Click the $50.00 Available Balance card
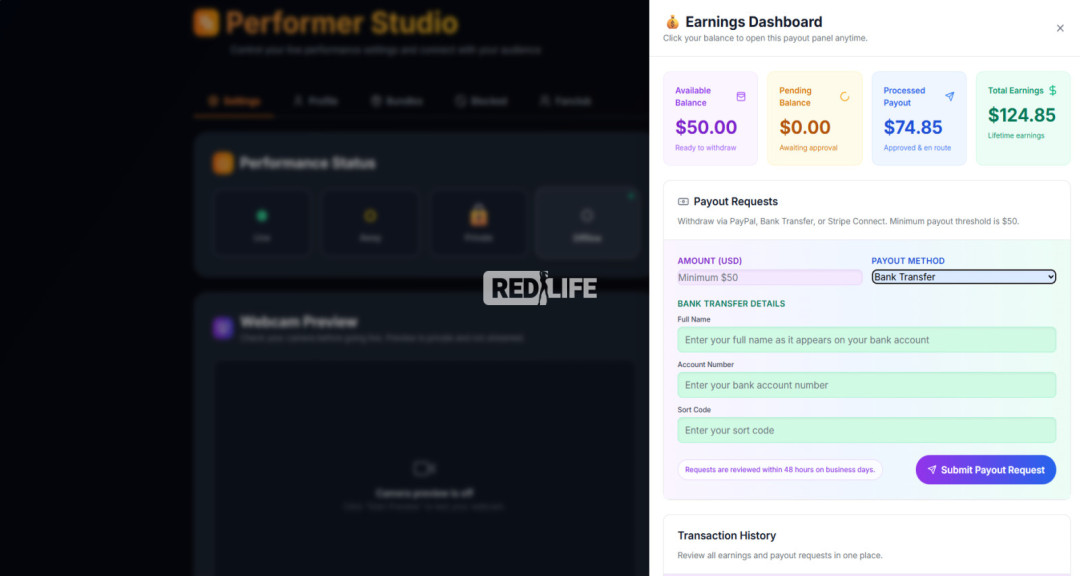Screen dimensions: 1080x576 (710, 119)
